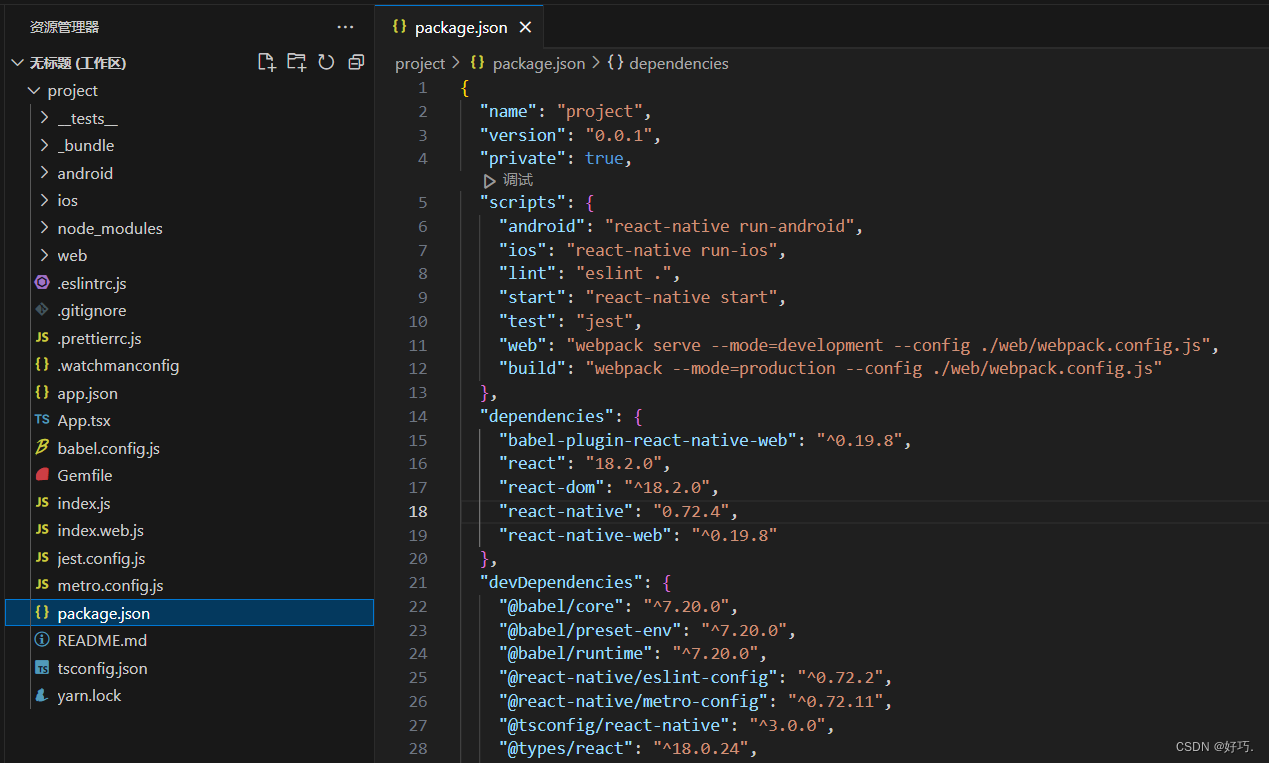Create a new folder in workspace

(296, 62)
